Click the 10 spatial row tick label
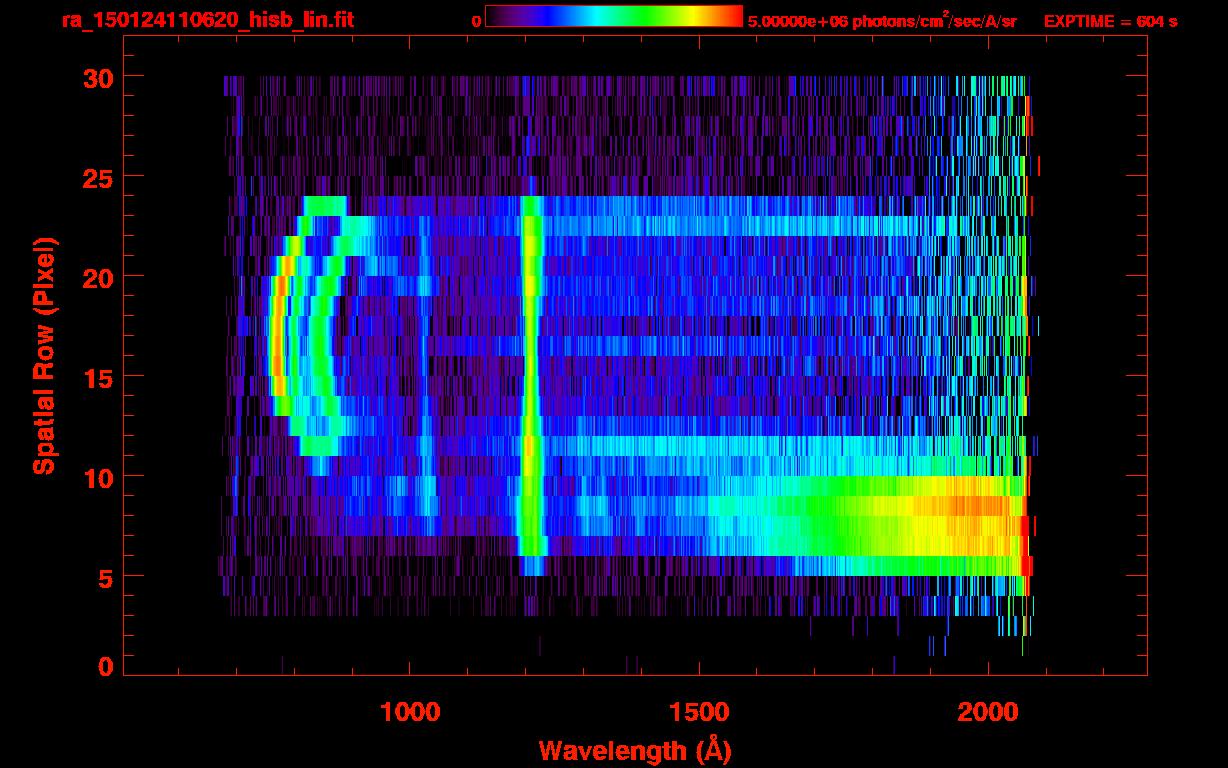The image size is (1228, 768). coord(98,476)
